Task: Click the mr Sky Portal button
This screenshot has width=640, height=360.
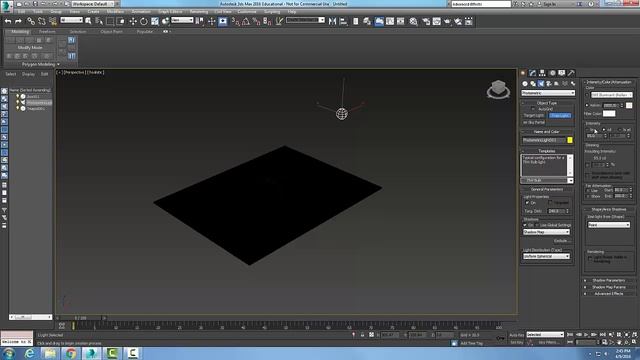Action: point(534,122)
